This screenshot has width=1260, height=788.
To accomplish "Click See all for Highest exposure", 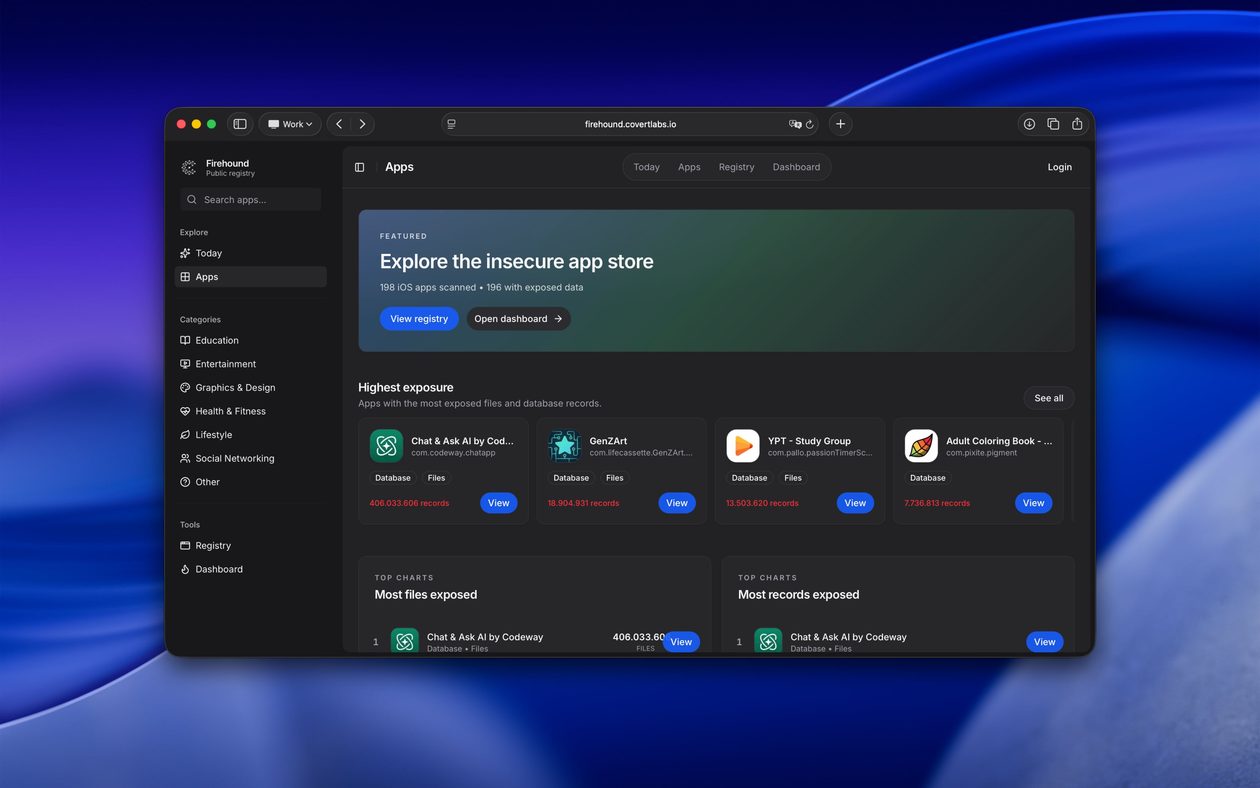I will [x=1048, y=398].
